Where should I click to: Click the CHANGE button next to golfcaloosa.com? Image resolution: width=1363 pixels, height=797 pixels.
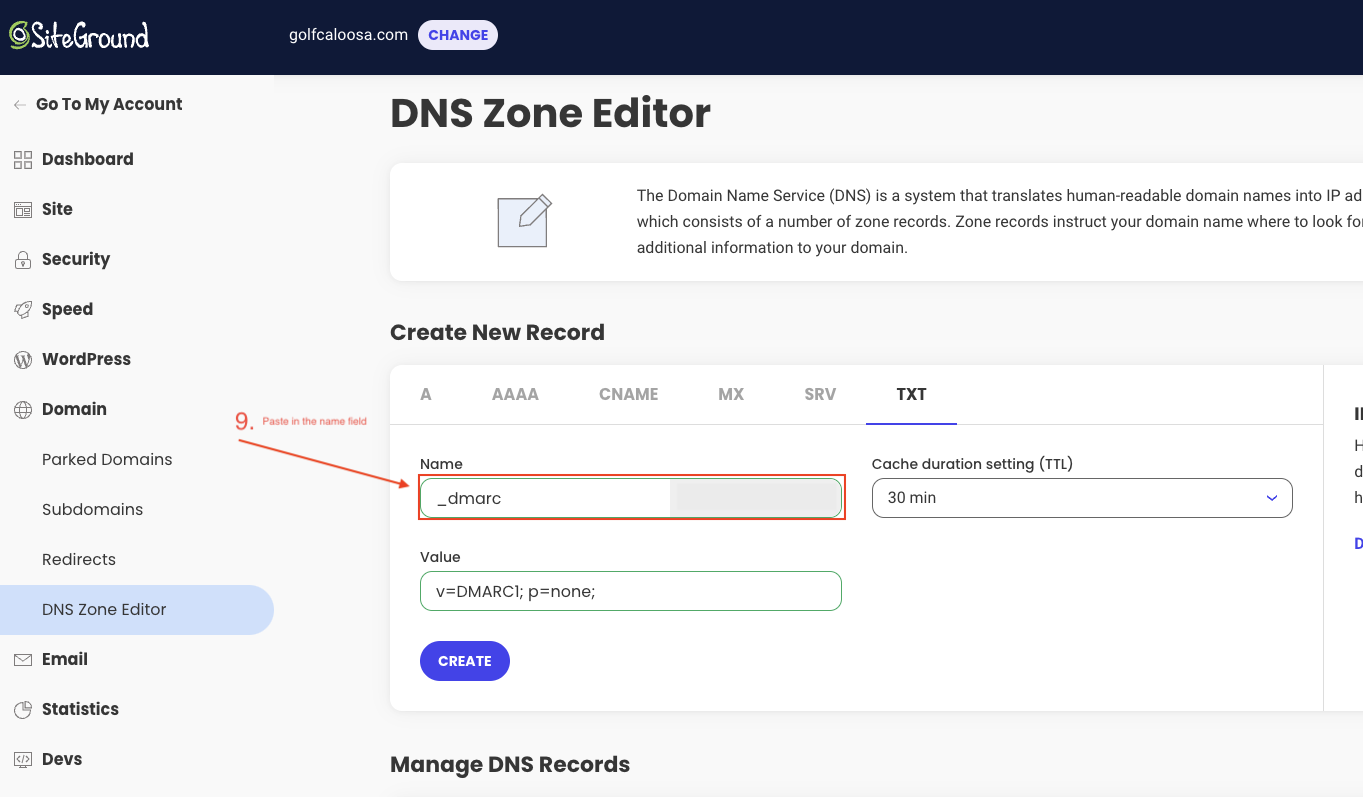[458, 34]
